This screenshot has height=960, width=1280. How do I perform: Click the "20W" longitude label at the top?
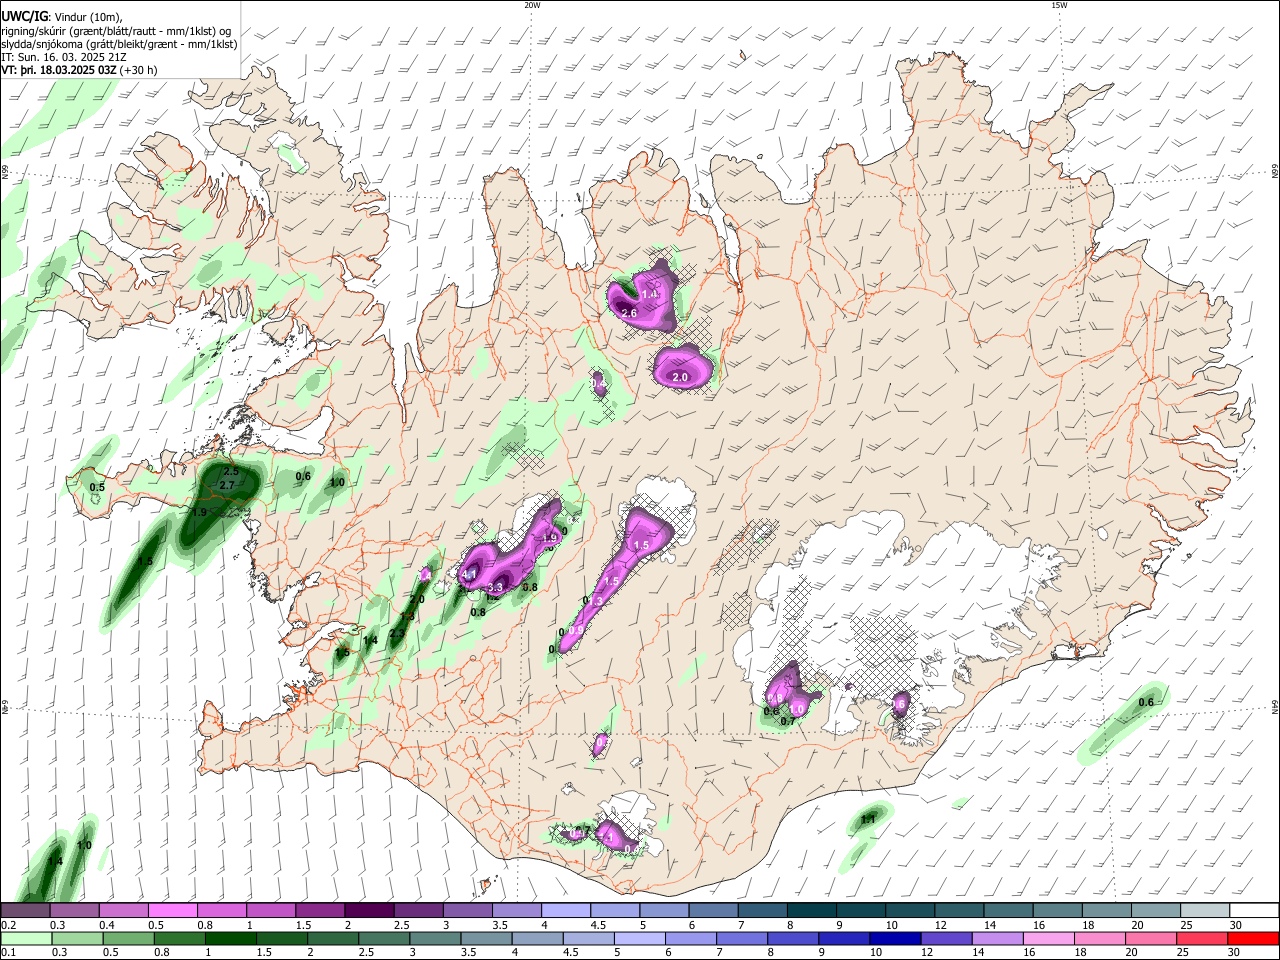point(532,5)
